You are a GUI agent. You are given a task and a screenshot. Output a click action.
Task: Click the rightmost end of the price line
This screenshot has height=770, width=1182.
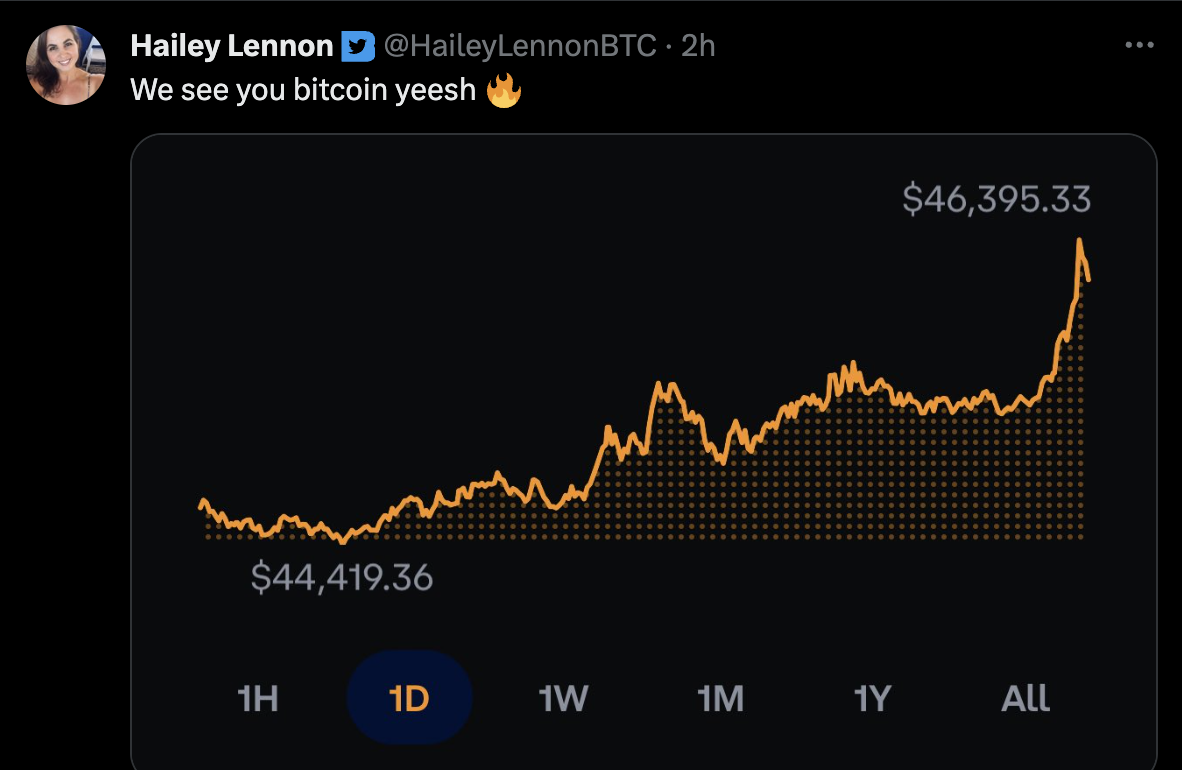click(1088, 279)
